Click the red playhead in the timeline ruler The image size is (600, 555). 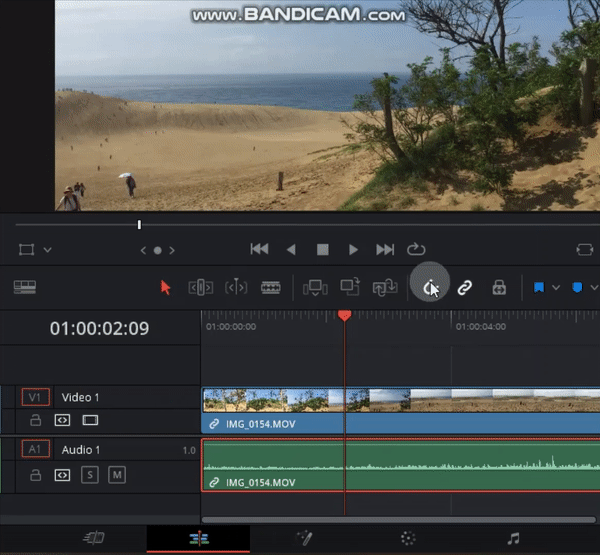click(344, 315)
